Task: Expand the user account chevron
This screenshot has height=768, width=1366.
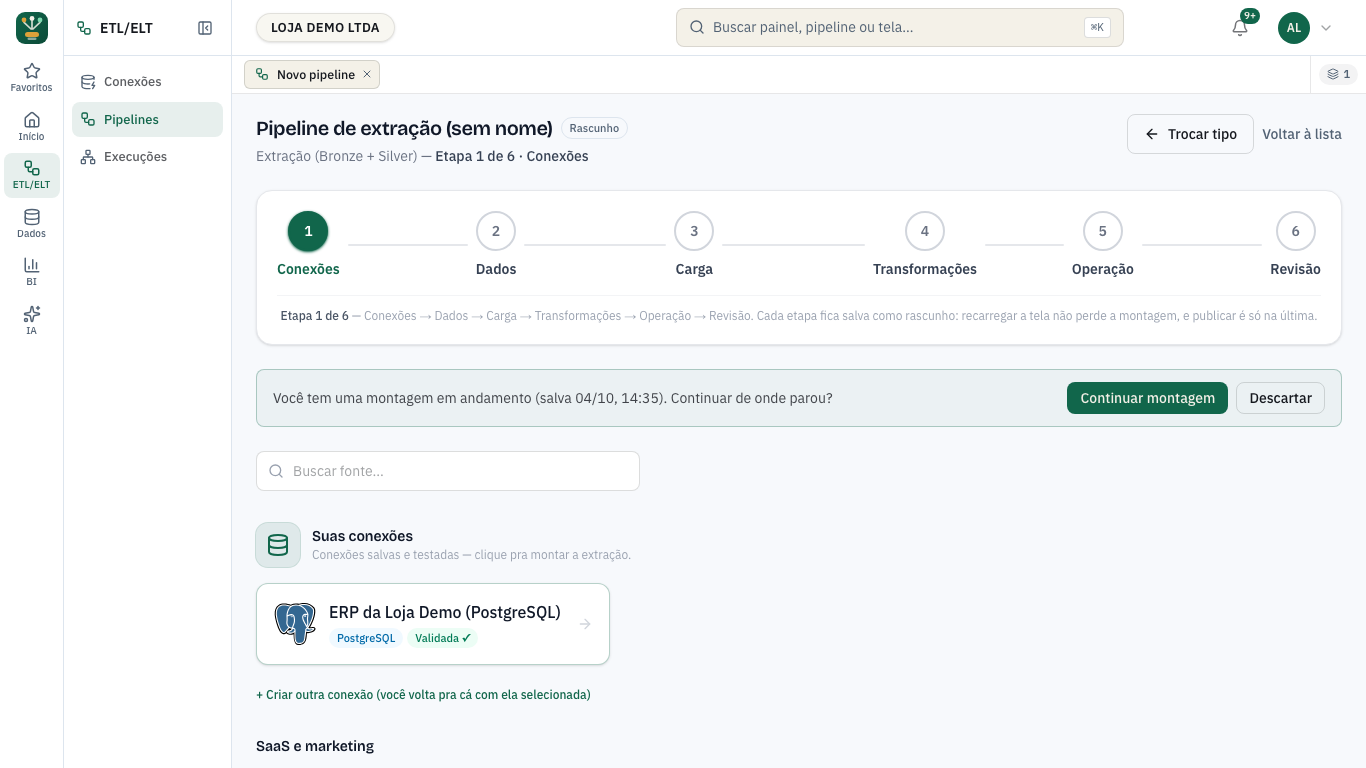Action: pyautogui.click(x=1326, y=28)
